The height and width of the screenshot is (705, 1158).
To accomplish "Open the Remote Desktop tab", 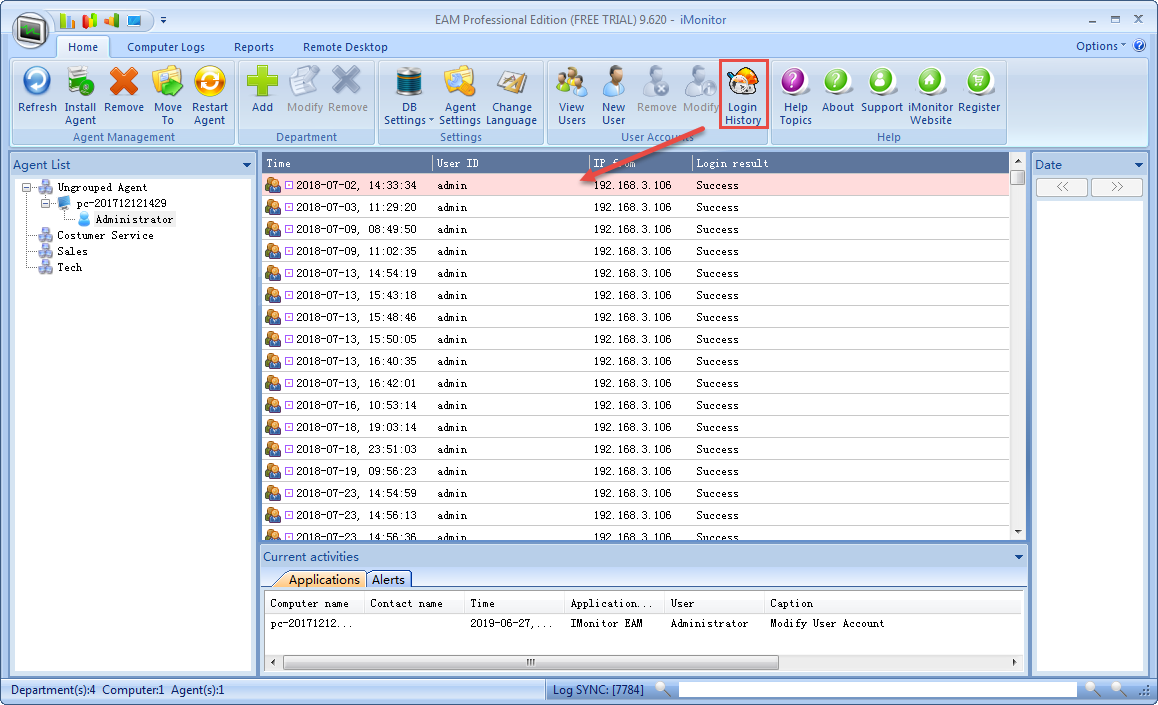I will pyautogui.click(x=345, y=47).
